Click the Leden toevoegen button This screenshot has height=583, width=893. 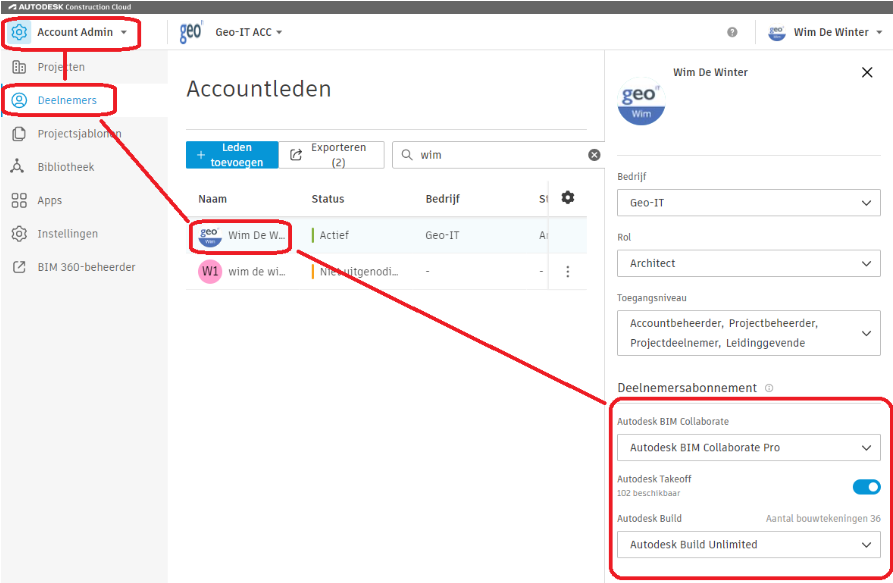coord(232,155)
